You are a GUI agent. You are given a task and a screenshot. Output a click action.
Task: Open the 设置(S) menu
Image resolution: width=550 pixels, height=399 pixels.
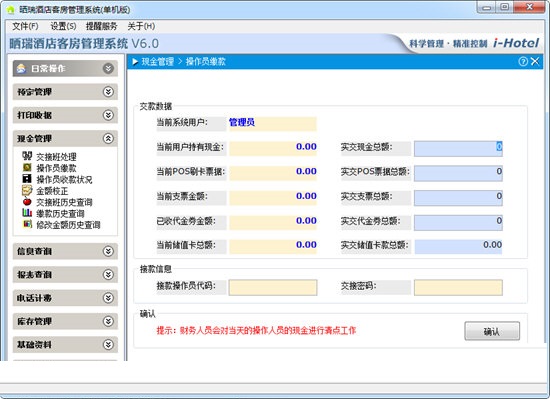tap(63, 26)
